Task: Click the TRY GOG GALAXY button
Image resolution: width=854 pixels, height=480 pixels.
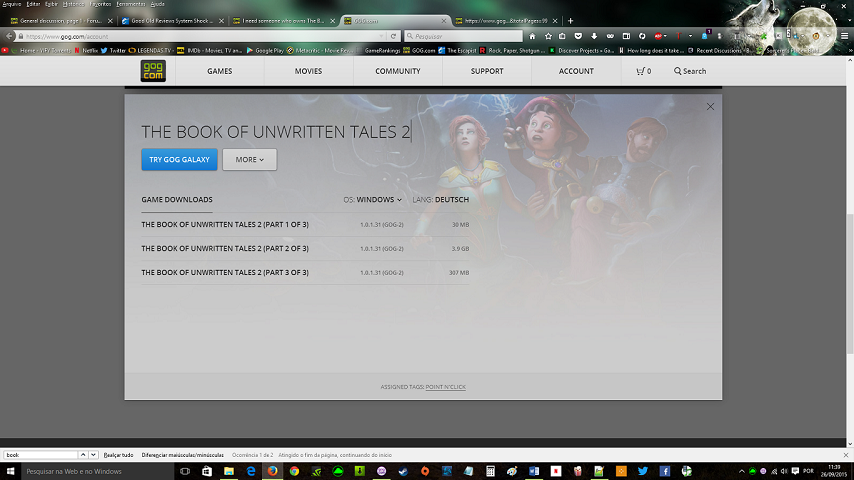Action: point(179,160)
